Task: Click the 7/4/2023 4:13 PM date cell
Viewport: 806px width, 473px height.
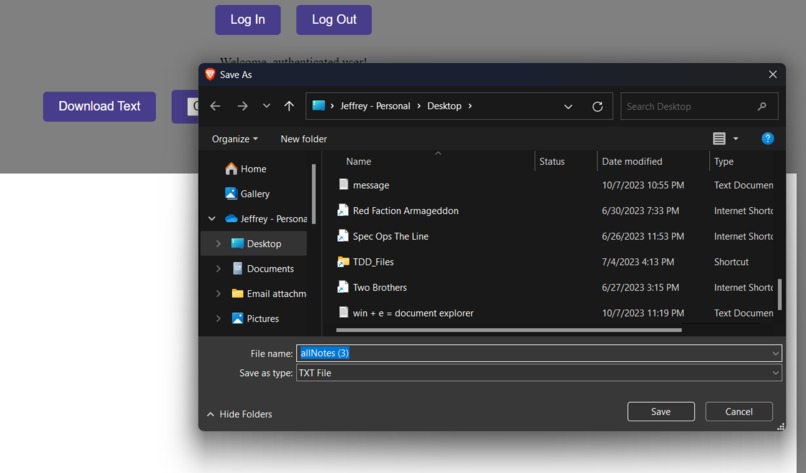Action: [x=637, y=262]
